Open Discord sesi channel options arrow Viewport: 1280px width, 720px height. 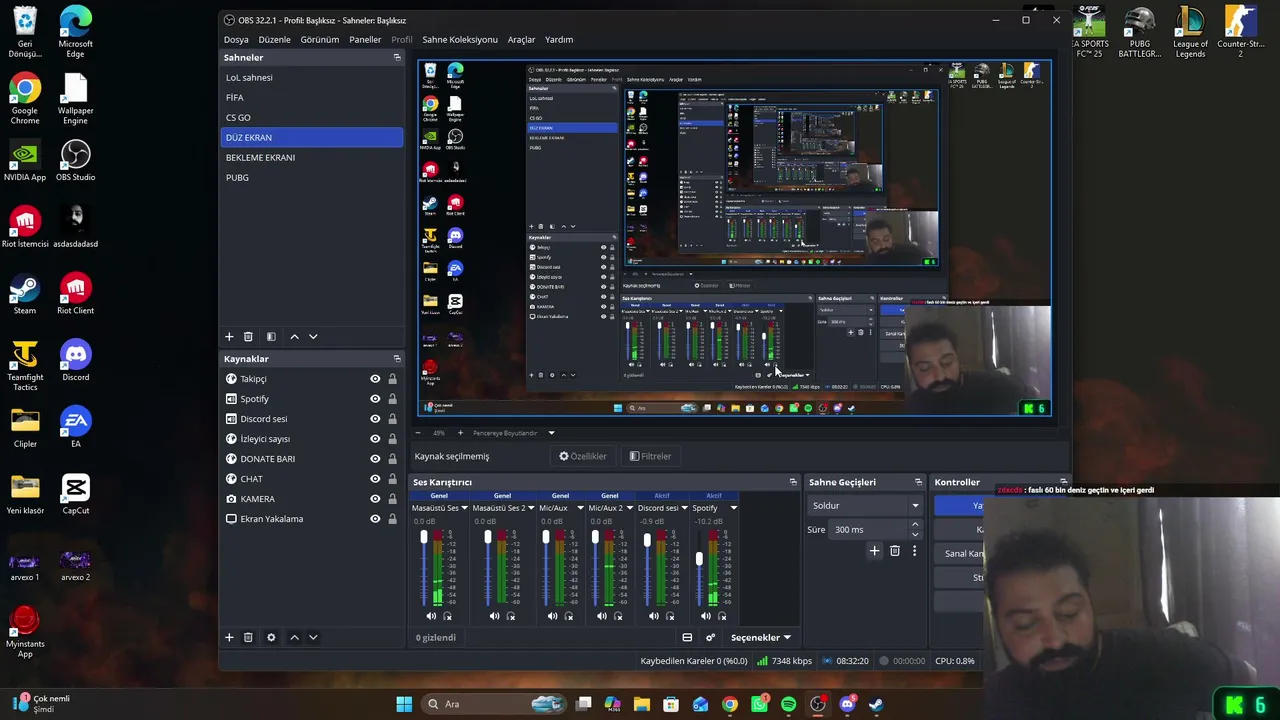click(x=684, y=508)
